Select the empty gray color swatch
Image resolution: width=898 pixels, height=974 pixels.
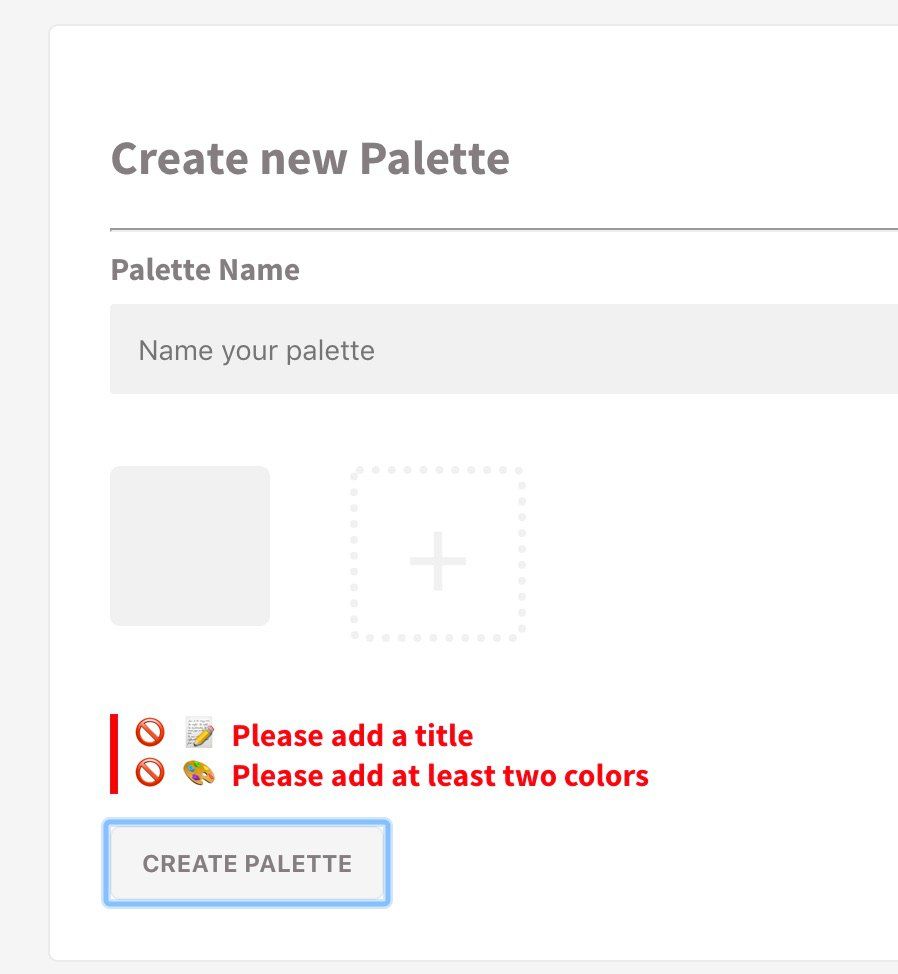(x=190, y=546)
